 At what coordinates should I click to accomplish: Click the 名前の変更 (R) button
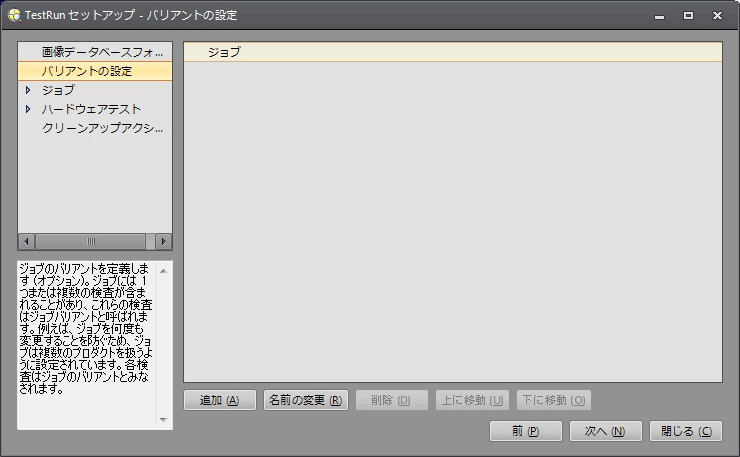[x=305, y=400]
